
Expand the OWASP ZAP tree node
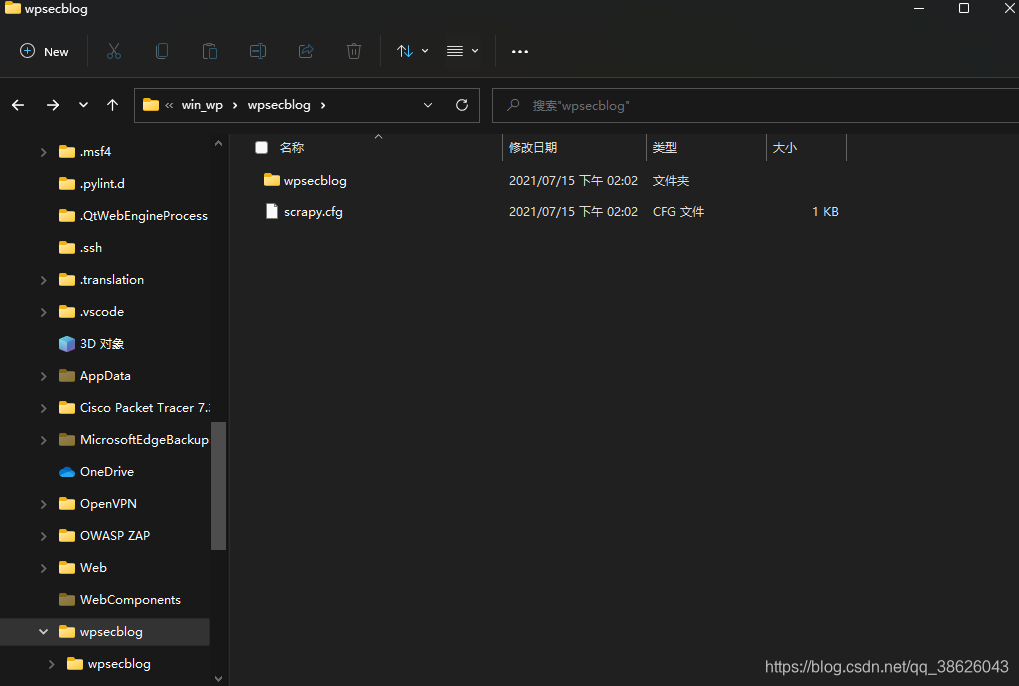click(x=44, y=536)
